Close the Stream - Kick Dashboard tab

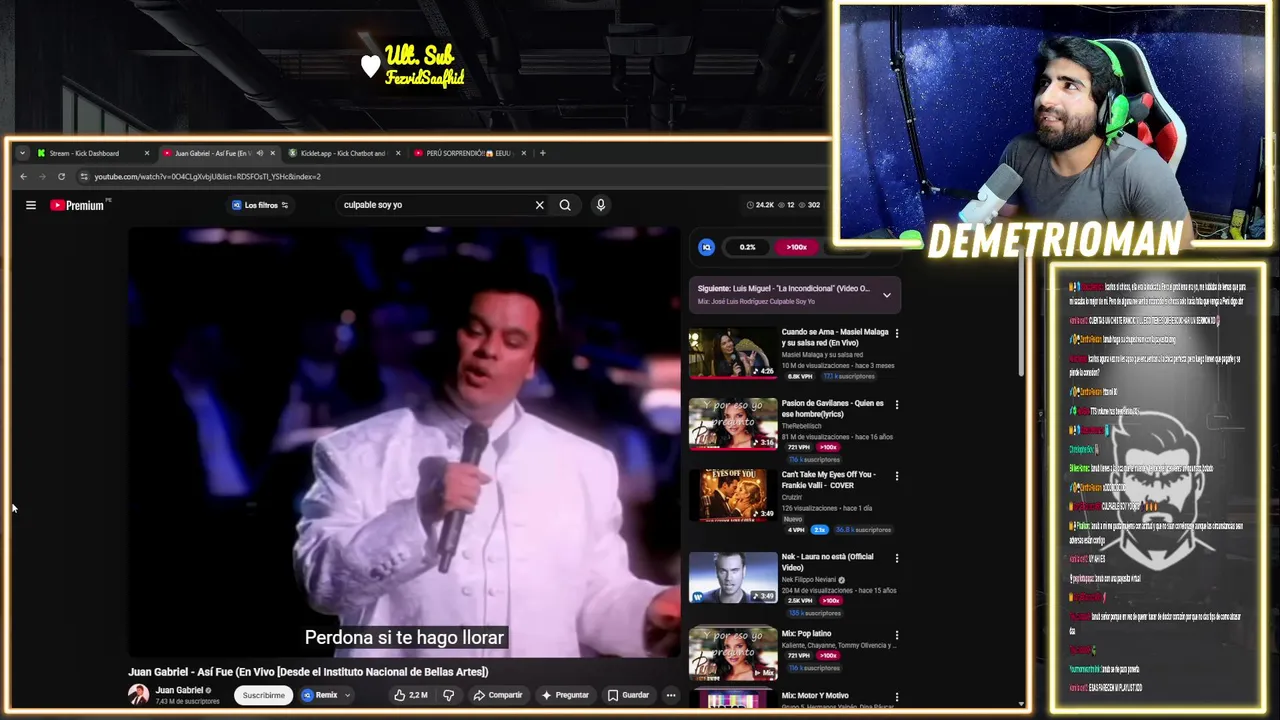[146, 153]
